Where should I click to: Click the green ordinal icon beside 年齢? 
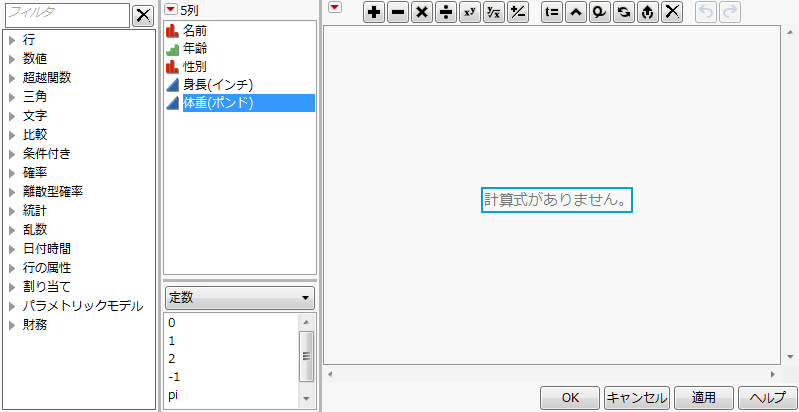[172, 49]
